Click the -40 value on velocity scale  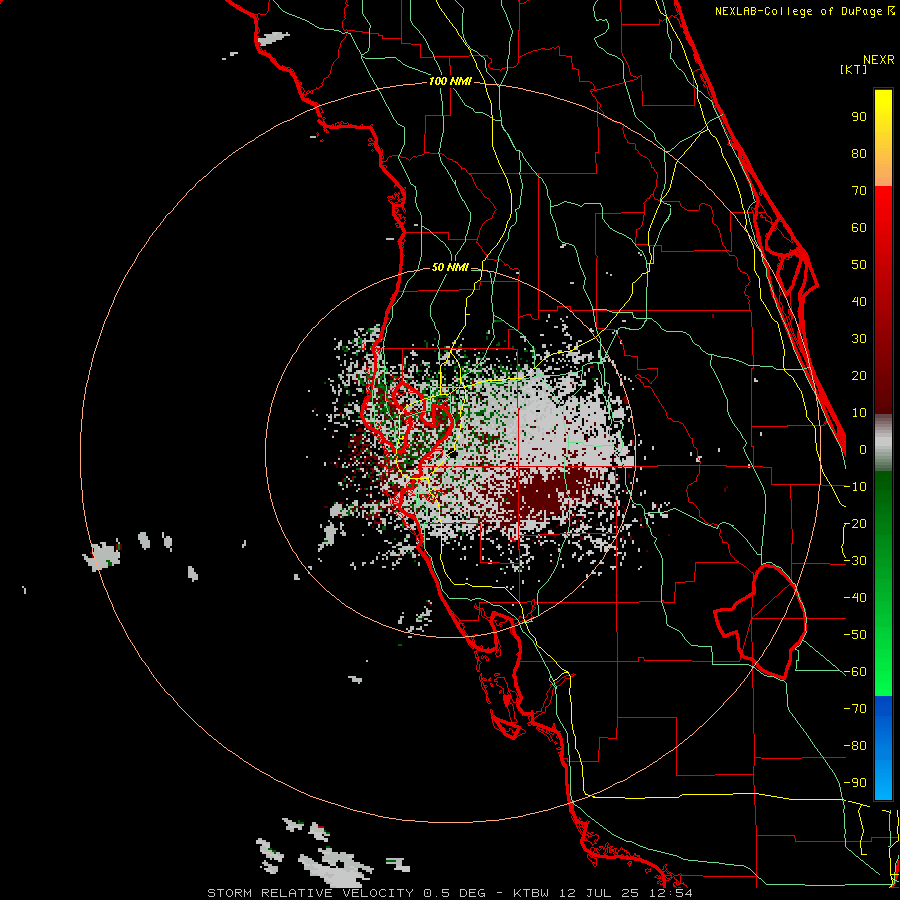[855, 598]
